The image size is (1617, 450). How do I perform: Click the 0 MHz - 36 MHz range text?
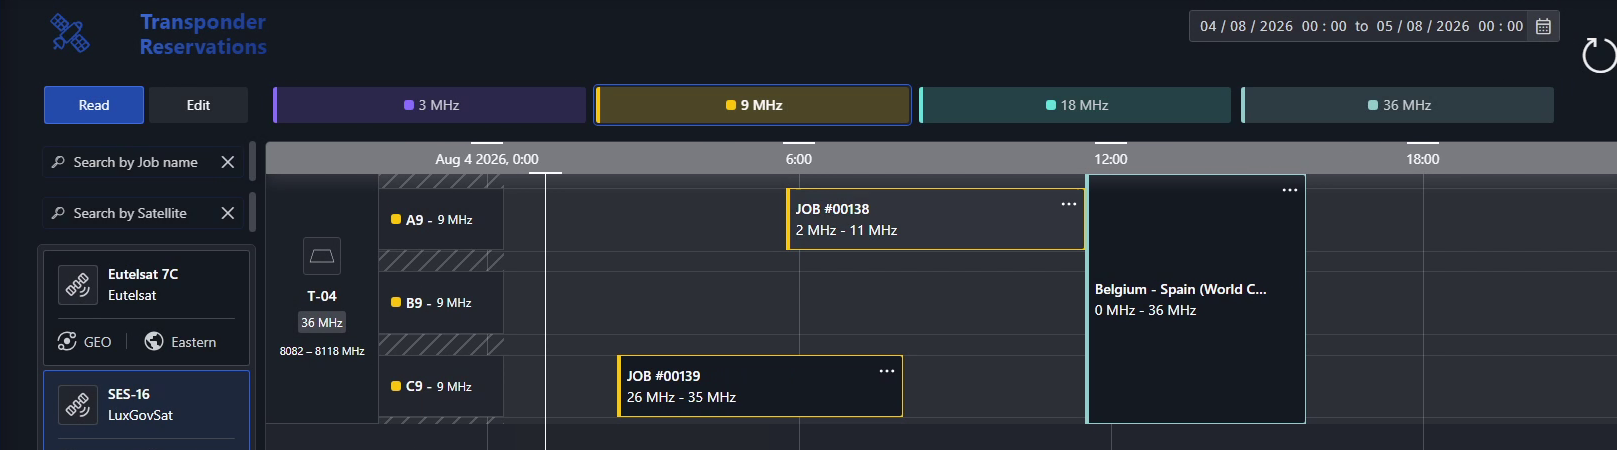pyautogui.click(x=1145, y=310)
